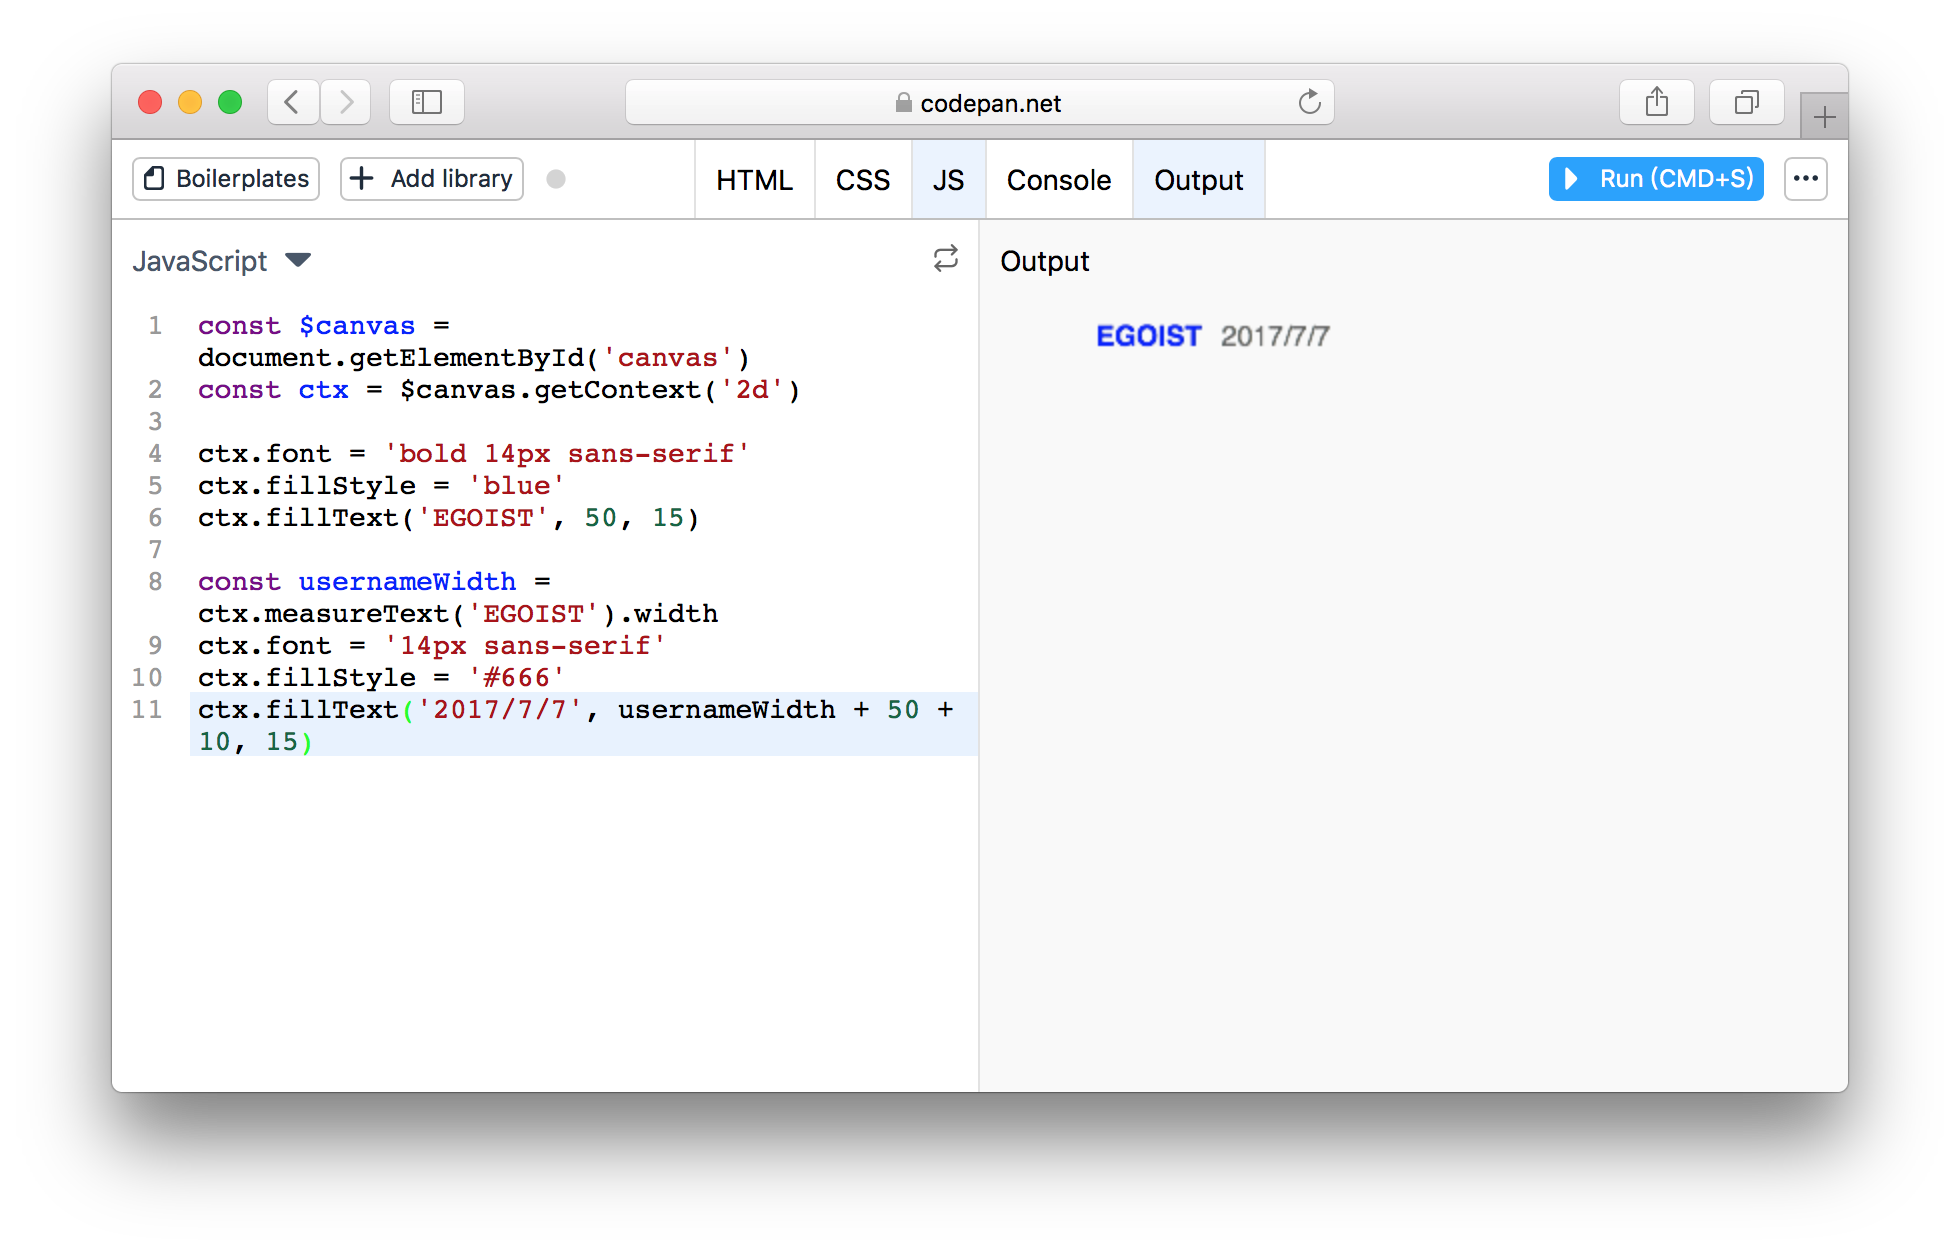
Task: Click the browser back arrow
Action: coord(292,102)
